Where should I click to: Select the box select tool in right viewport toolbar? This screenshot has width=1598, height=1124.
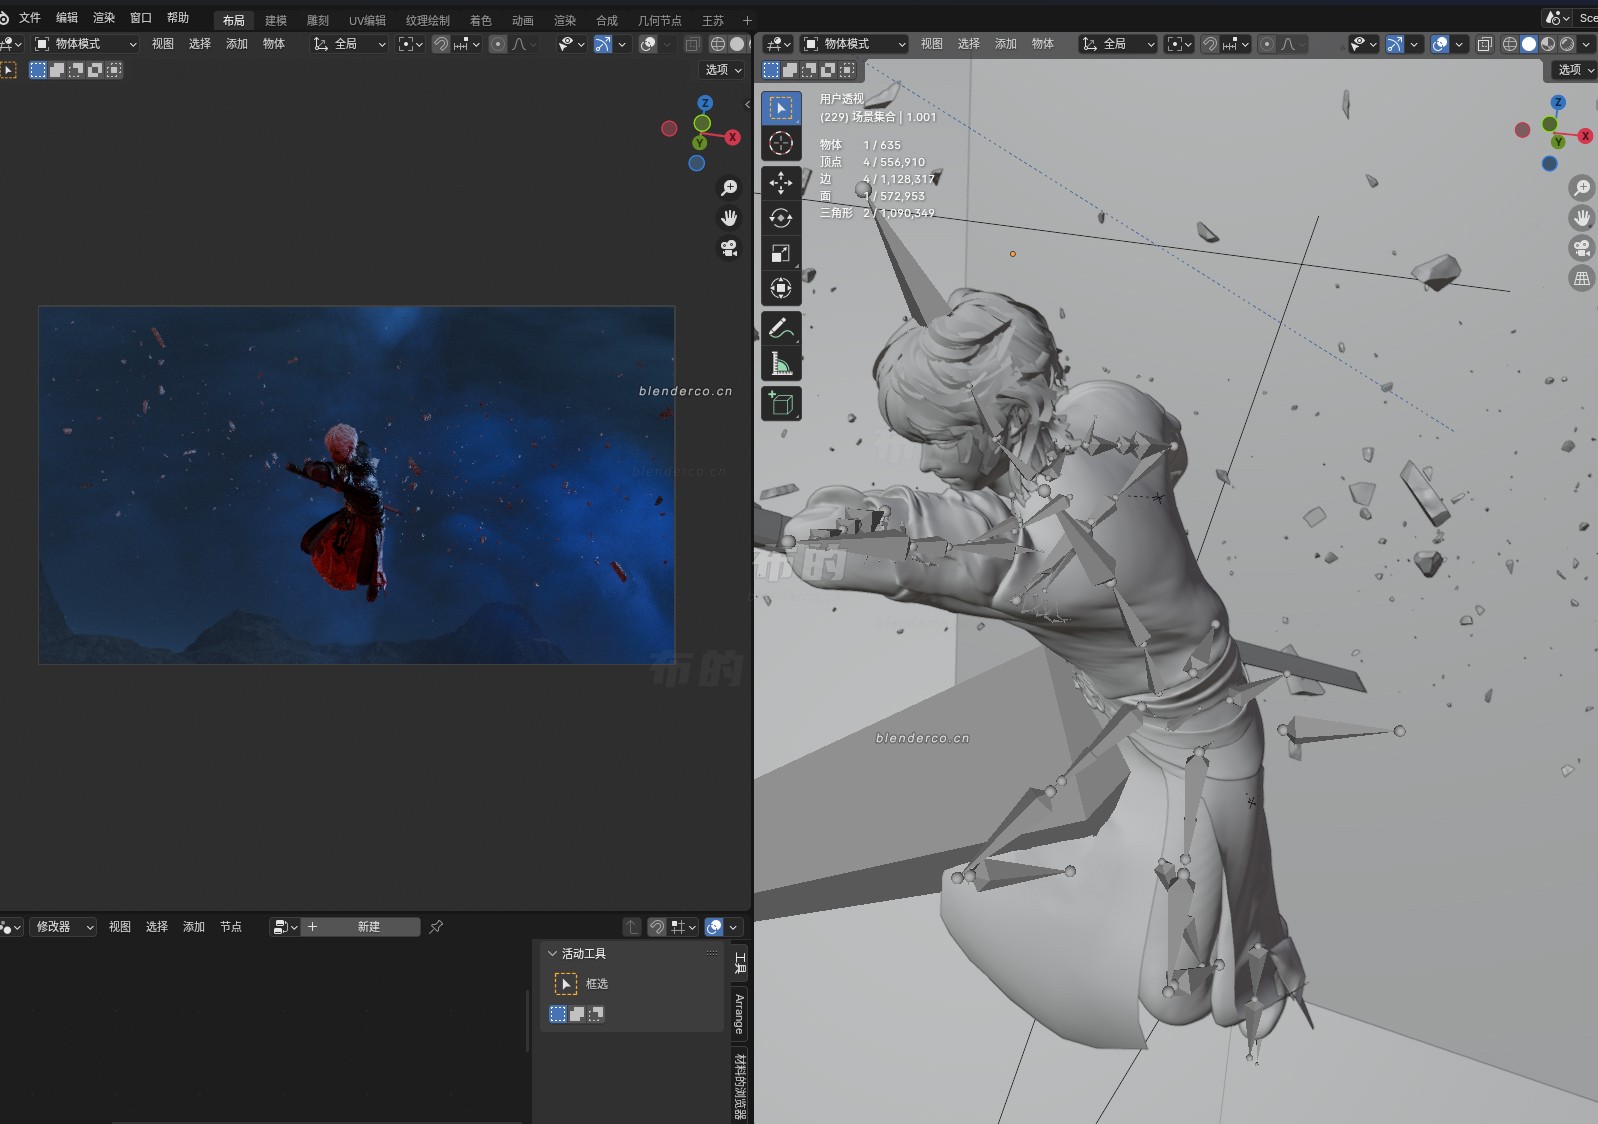click(781, 108)
